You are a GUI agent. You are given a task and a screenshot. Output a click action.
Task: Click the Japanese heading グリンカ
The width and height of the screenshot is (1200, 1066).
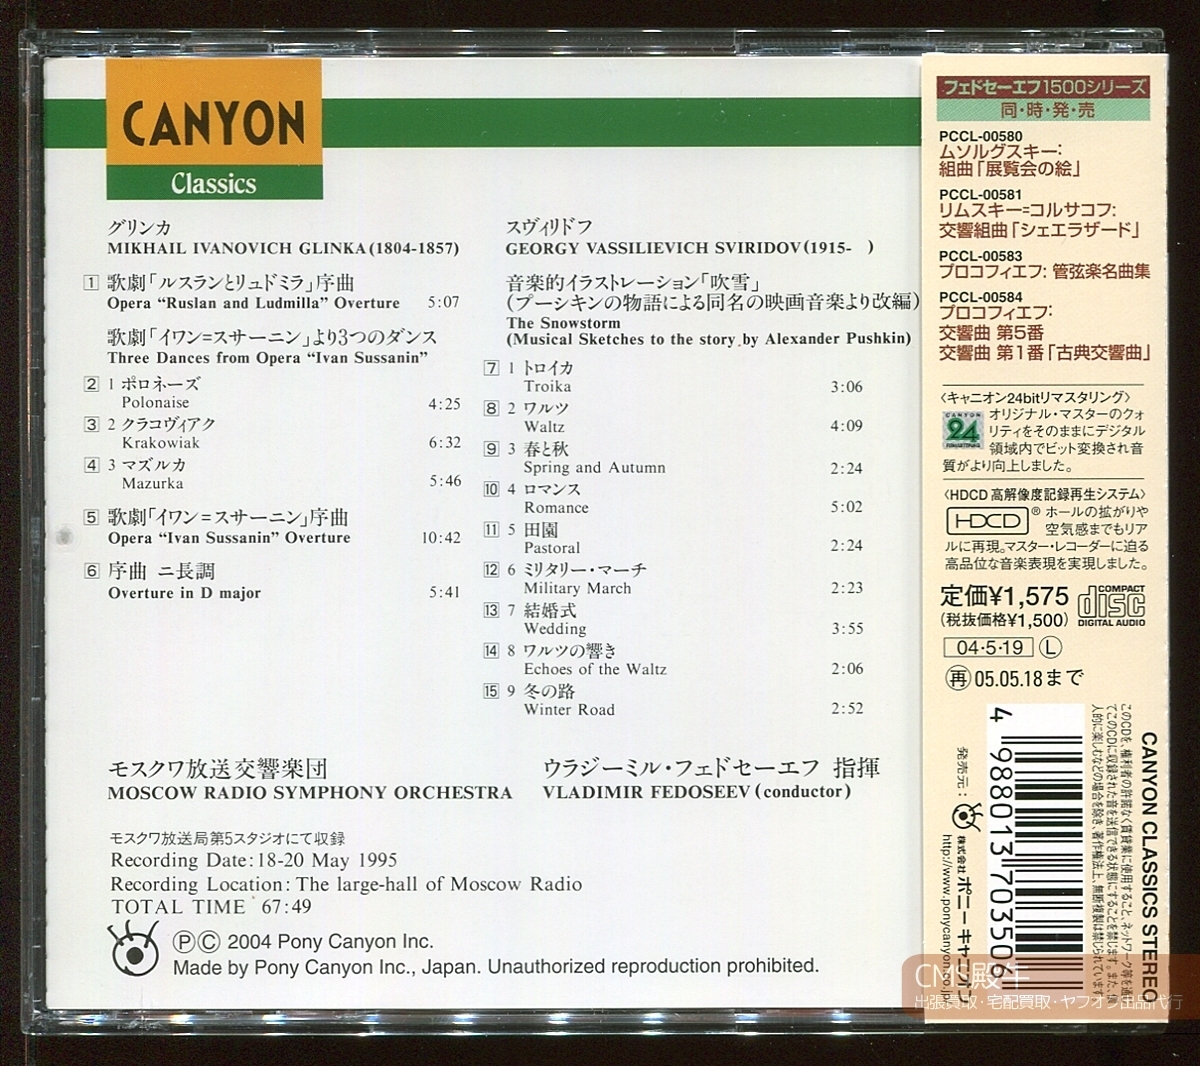tap(139, 228)
